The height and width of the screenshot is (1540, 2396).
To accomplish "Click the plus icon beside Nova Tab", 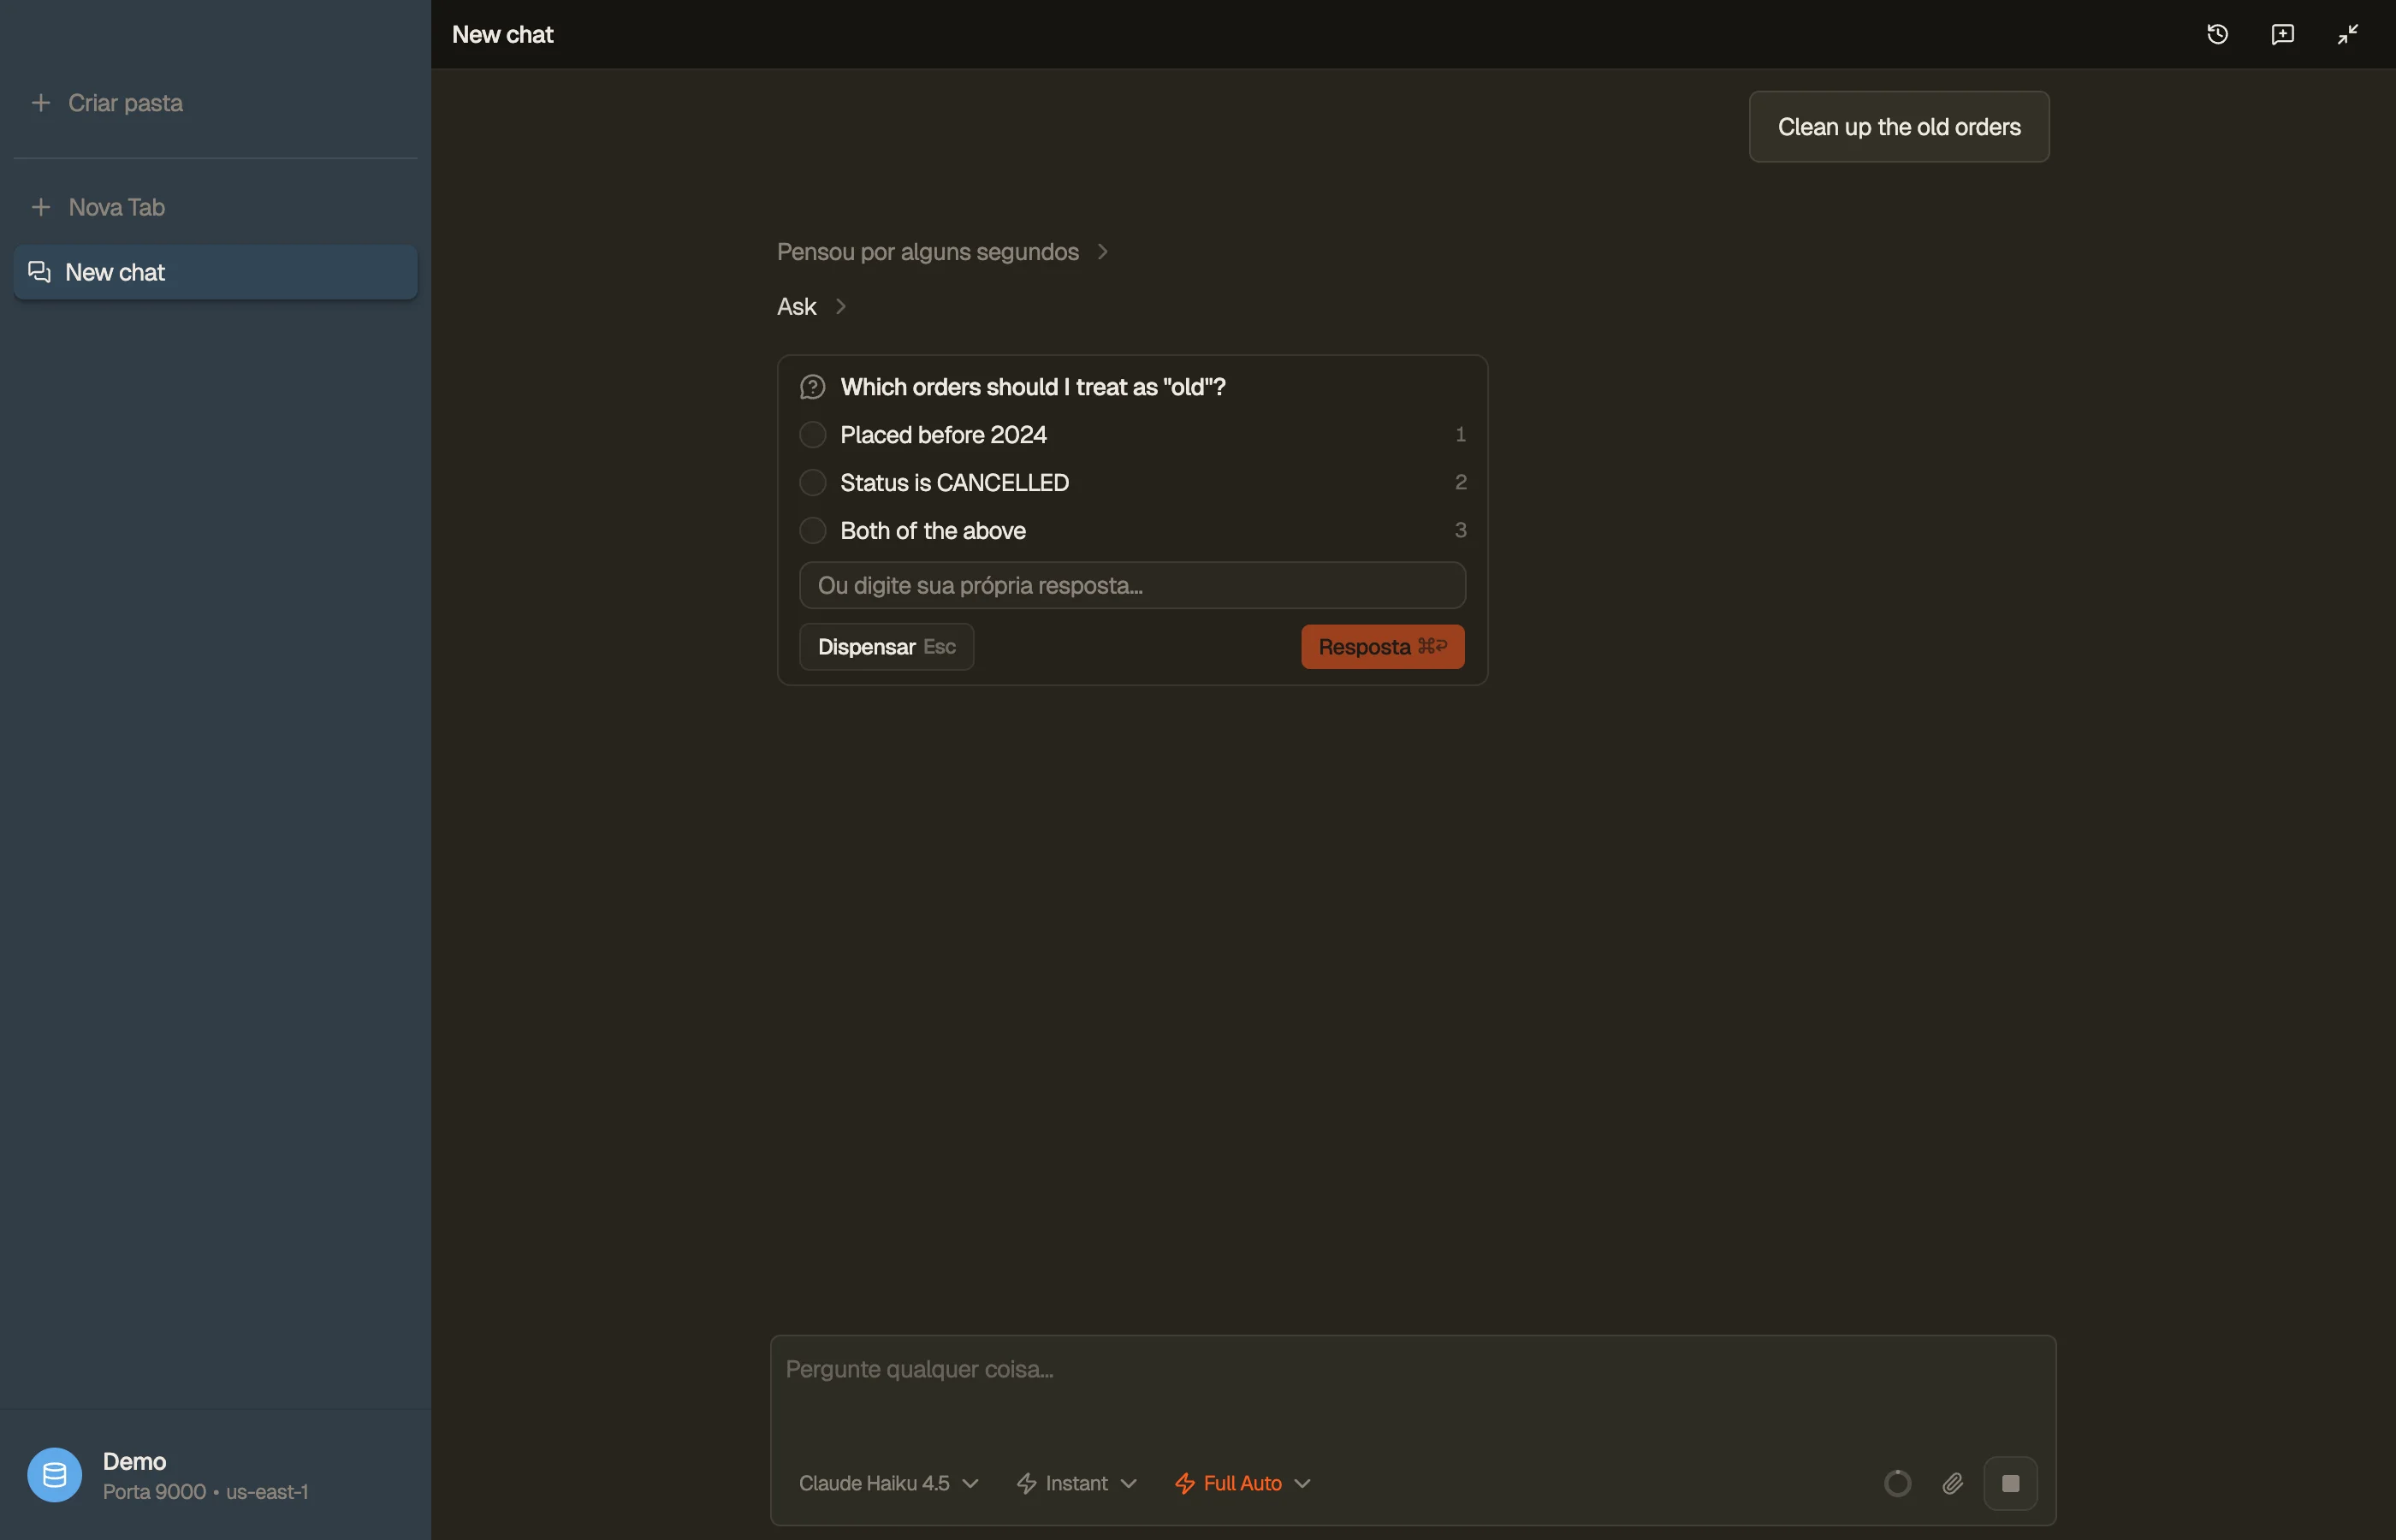I will pos(41,207).
